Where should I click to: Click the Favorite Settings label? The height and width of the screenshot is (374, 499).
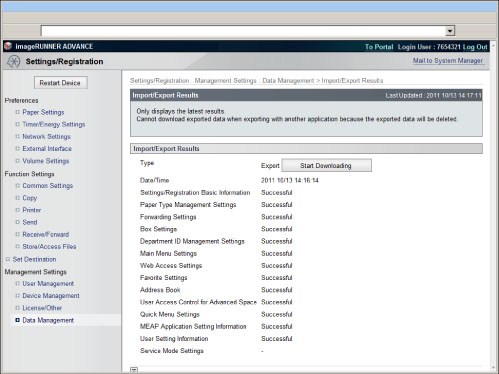(164, 278)
